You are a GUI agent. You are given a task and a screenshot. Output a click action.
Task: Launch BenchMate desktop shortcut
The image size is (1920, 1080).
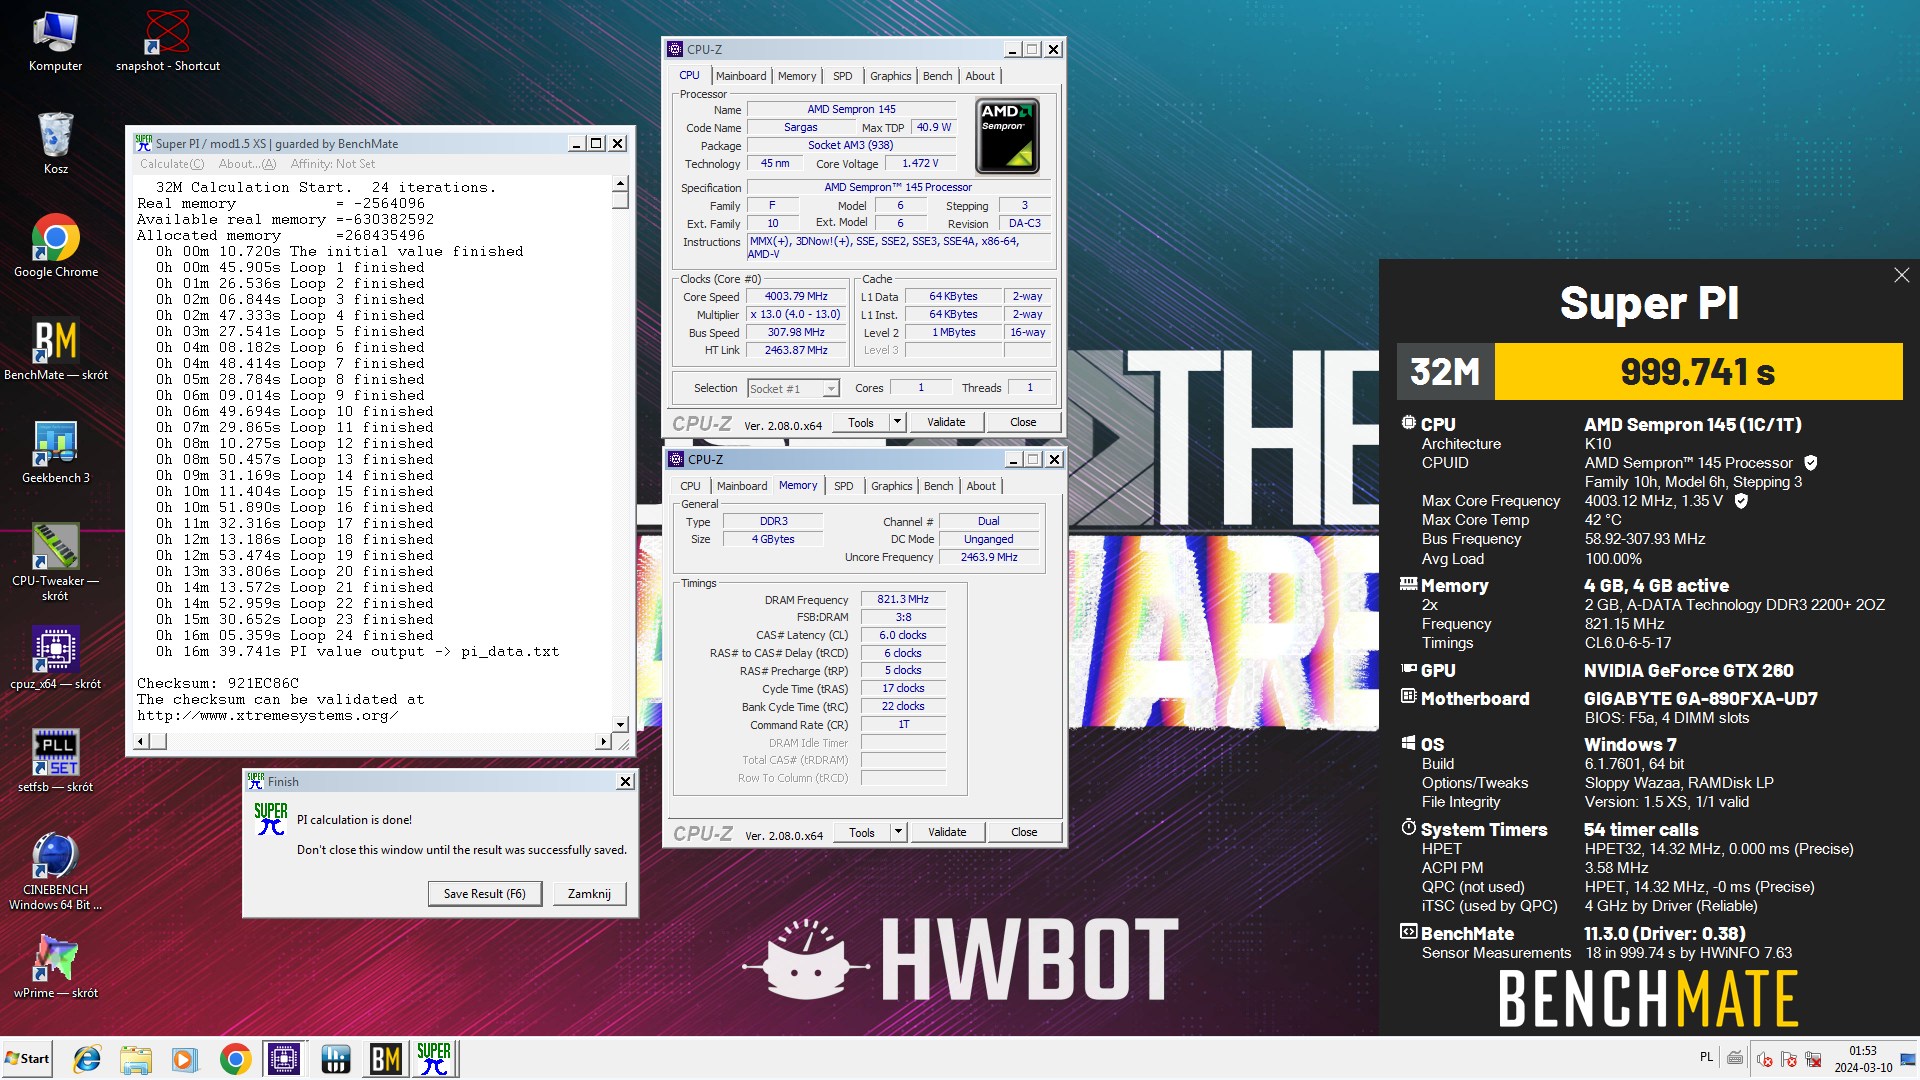pos(55,350)
